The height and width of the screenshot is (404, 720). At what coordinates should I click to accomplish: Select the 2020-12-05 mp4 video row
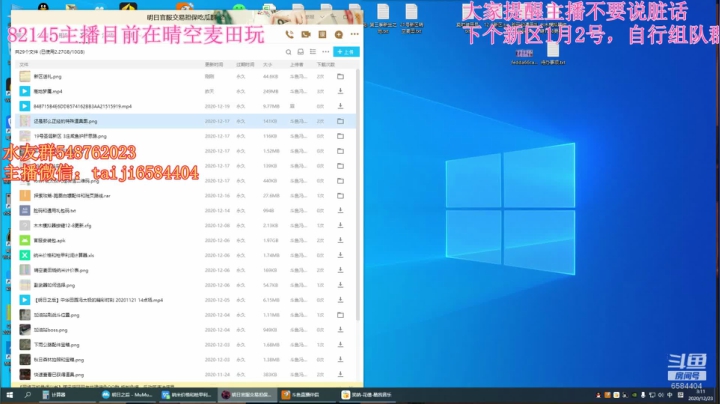[186, 300]
